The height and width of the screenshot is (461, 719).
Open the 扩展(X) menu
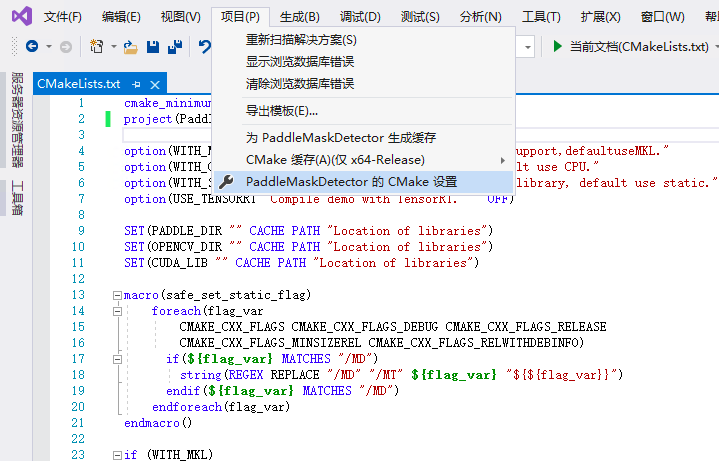[600, 17]
